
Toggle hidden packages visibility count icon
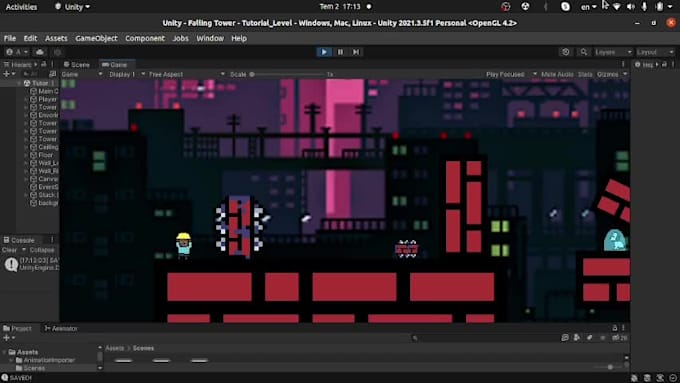tap(620, 338)
